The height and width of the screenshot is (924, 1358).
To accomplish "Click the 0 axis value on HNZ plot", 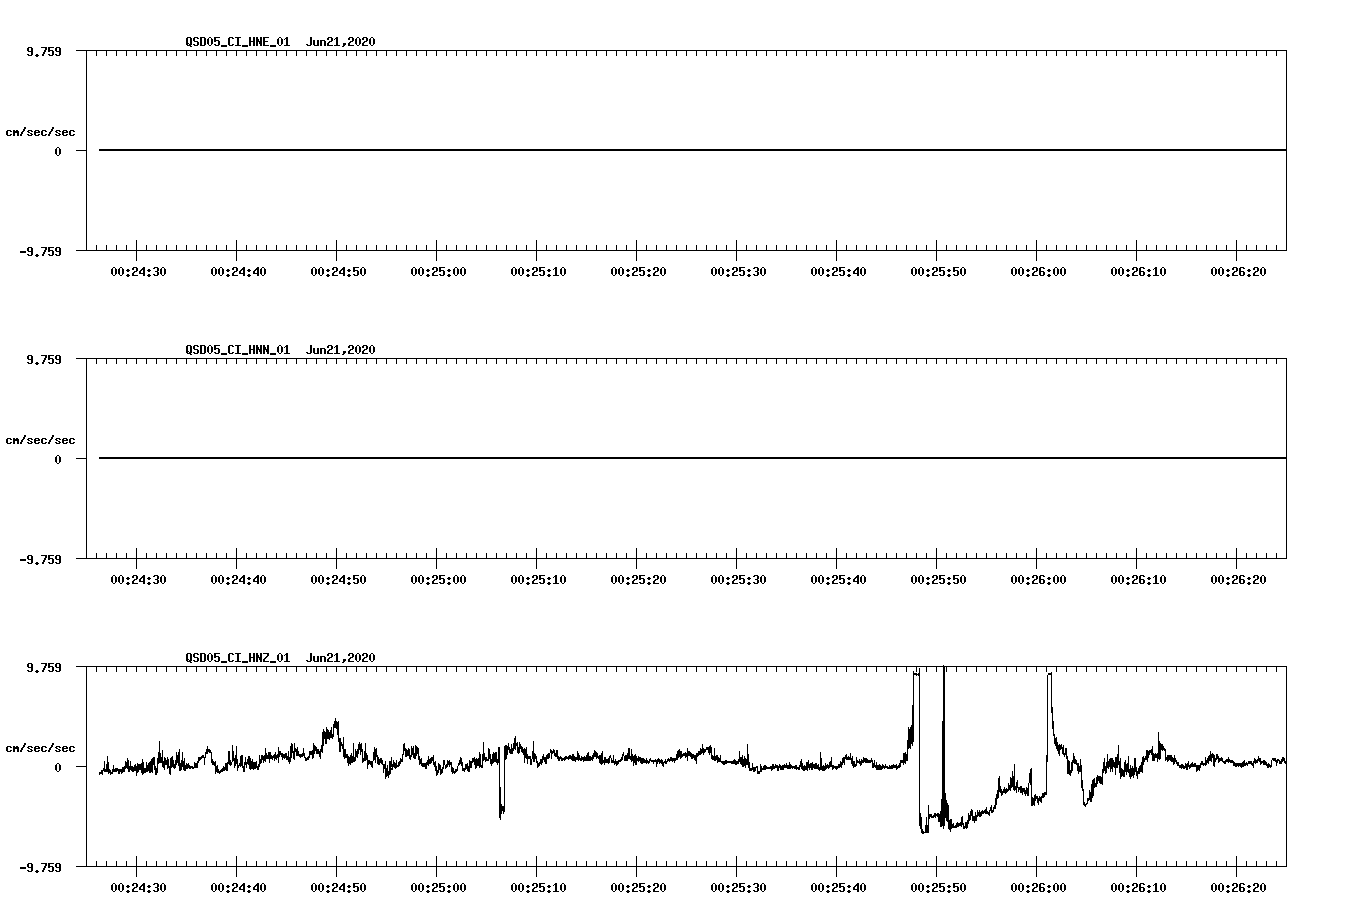I will pyautogui.click(x=58, y=768).
